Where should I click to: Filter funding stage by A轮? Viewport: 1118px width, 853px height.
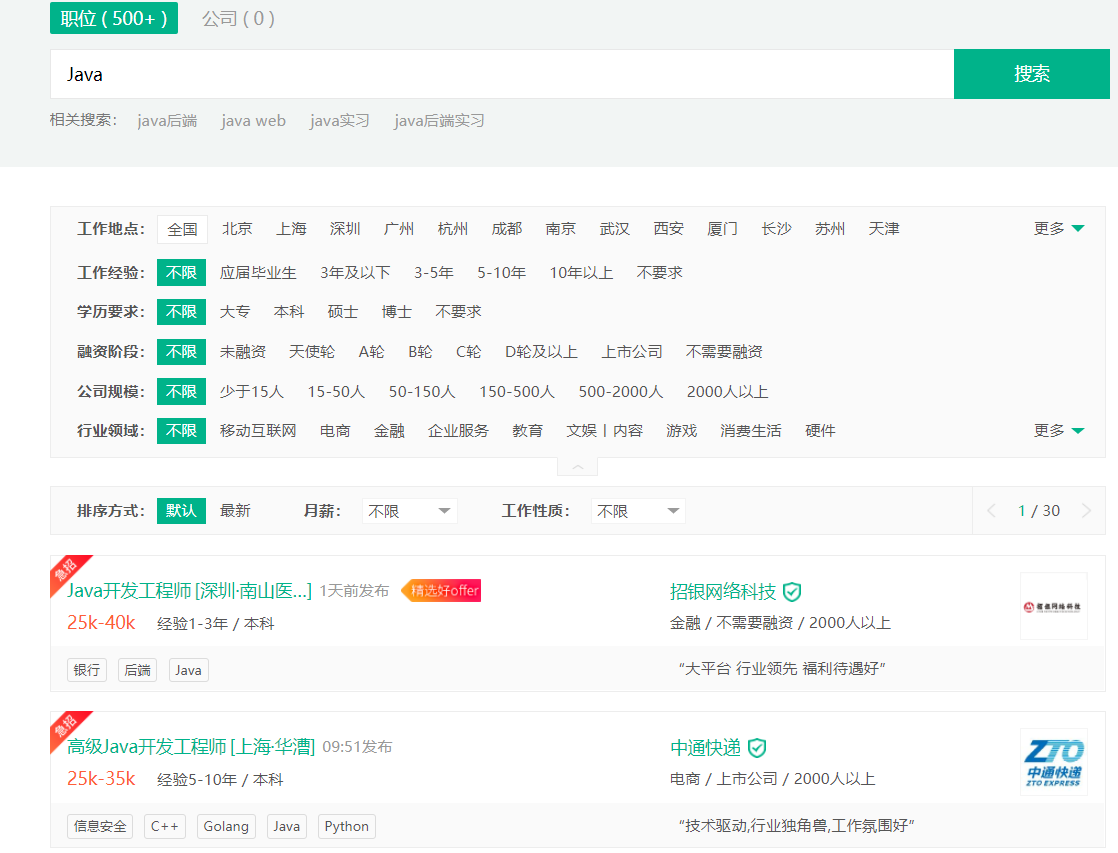[x=371, y=352]
